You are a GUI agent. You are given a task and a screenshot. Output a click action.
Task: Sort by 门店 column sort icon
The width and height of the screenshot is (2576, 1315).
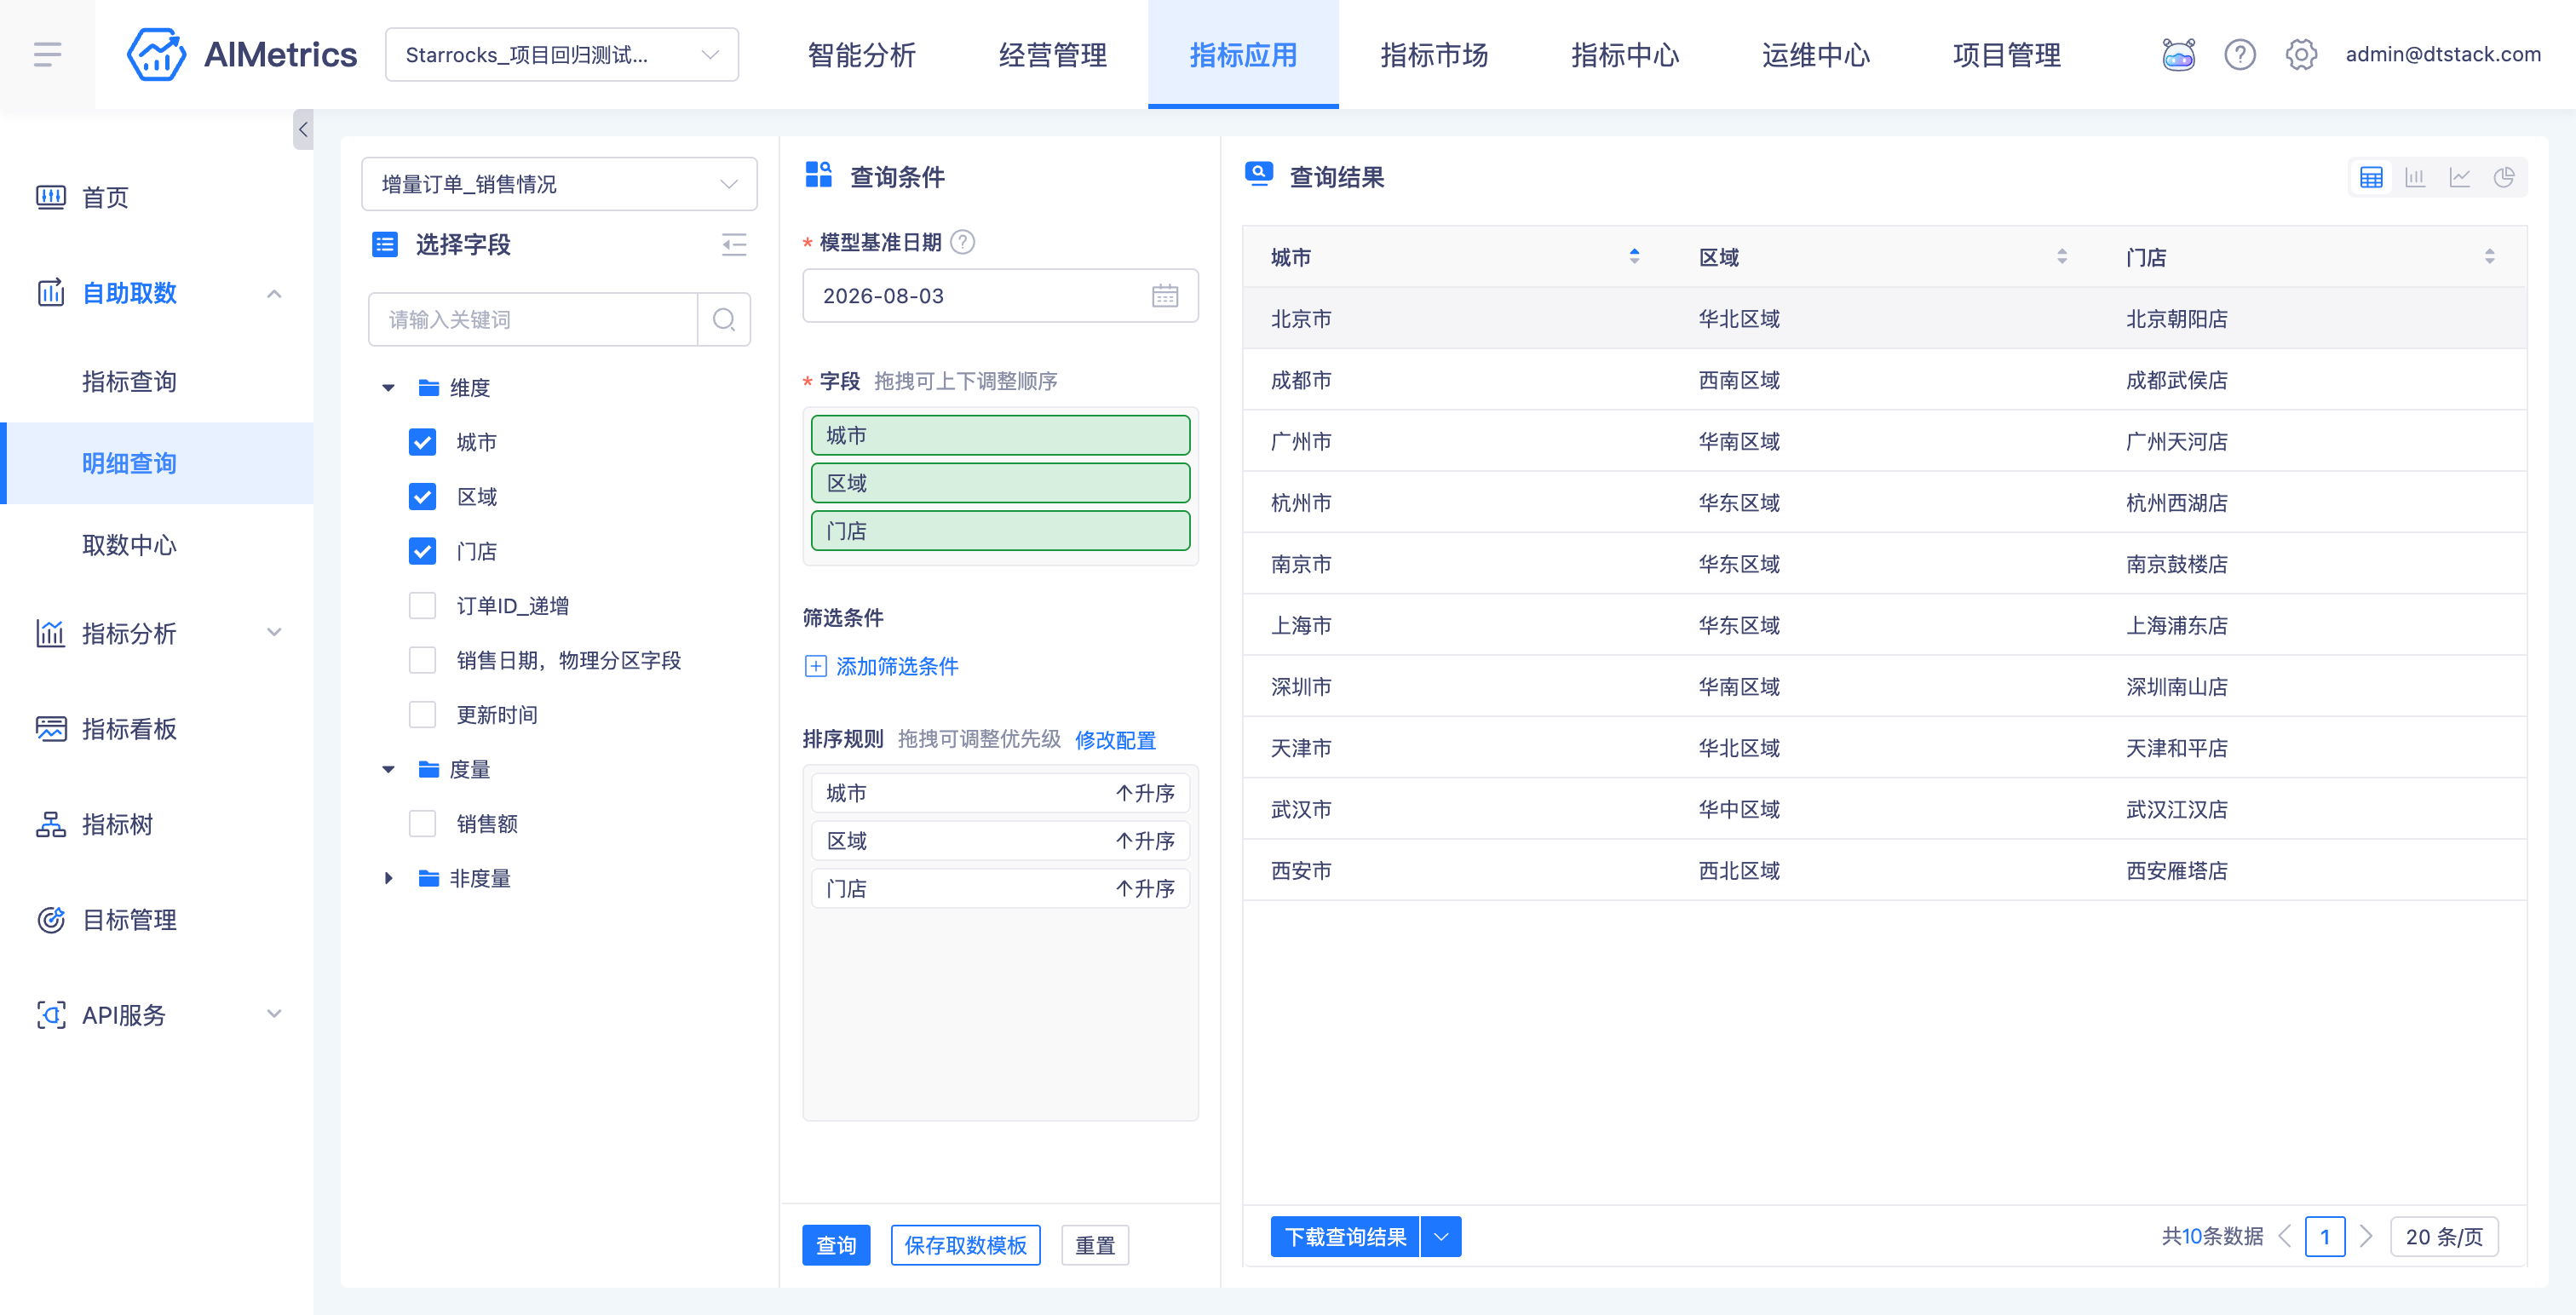click(2489, 257)
